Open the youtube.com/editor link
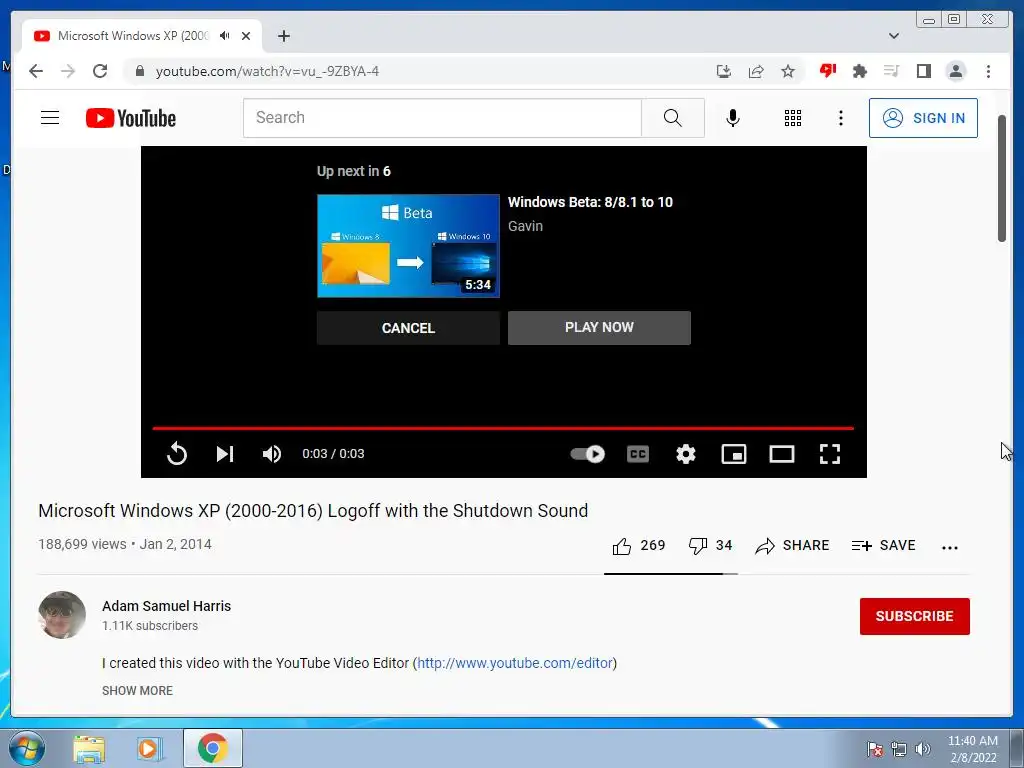Image resolution: width=1024 pixels, height=768 pixels. tap(515, 663)
